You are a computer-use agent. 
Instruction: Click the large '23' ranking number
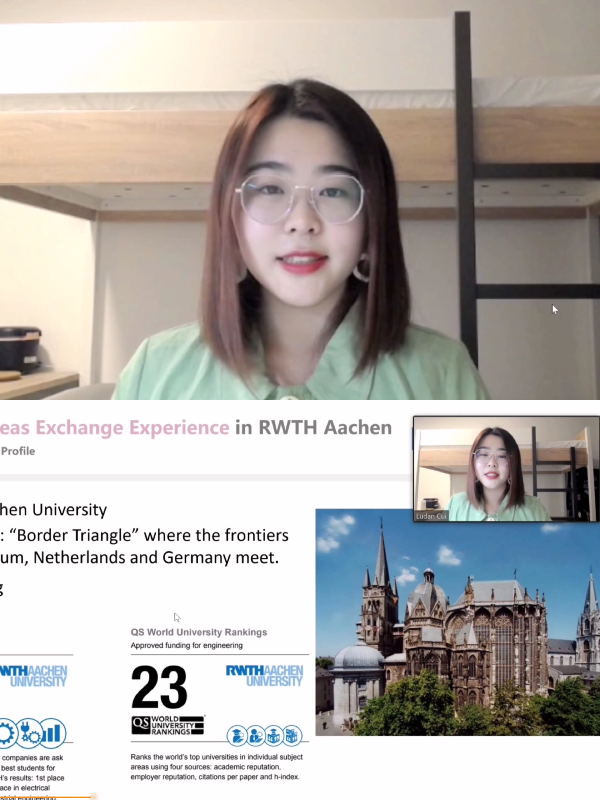pos(159,687)
